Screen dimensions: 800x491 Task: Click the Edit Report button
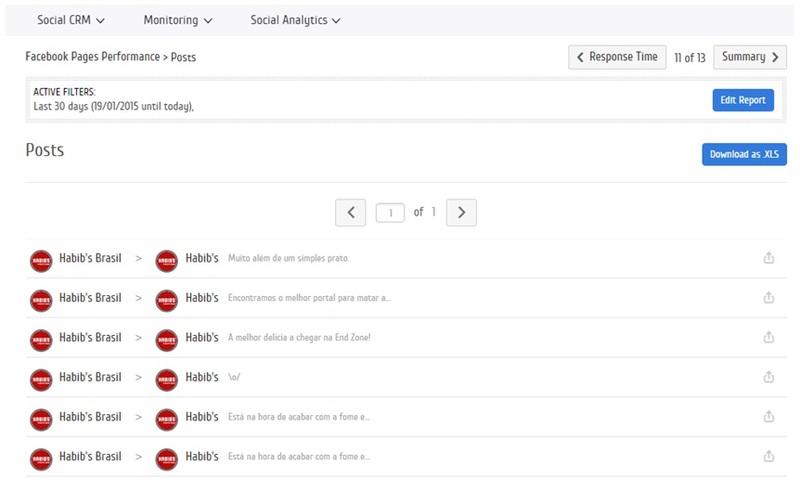pos(742,100)
